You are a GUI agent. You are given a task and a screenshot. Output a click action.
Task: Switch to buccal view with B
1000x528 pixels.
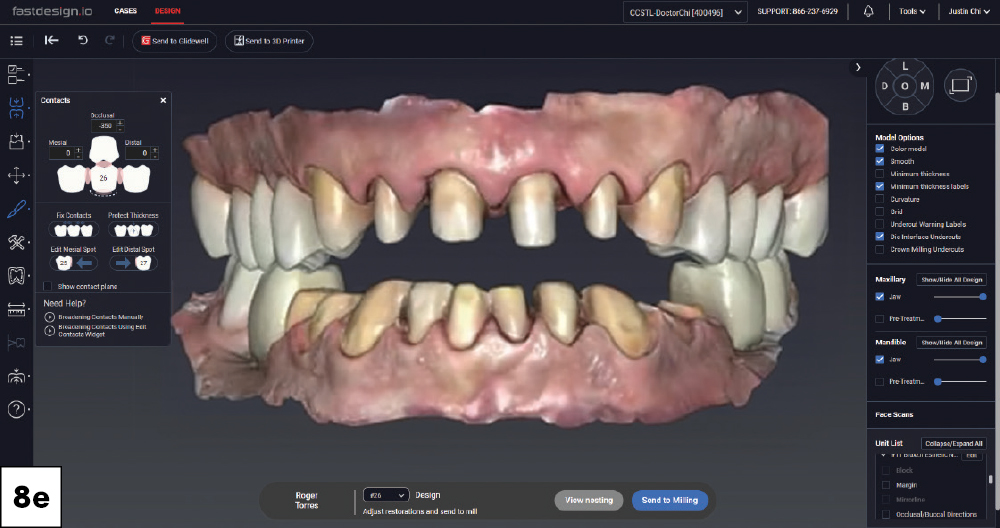click(904, 106)
